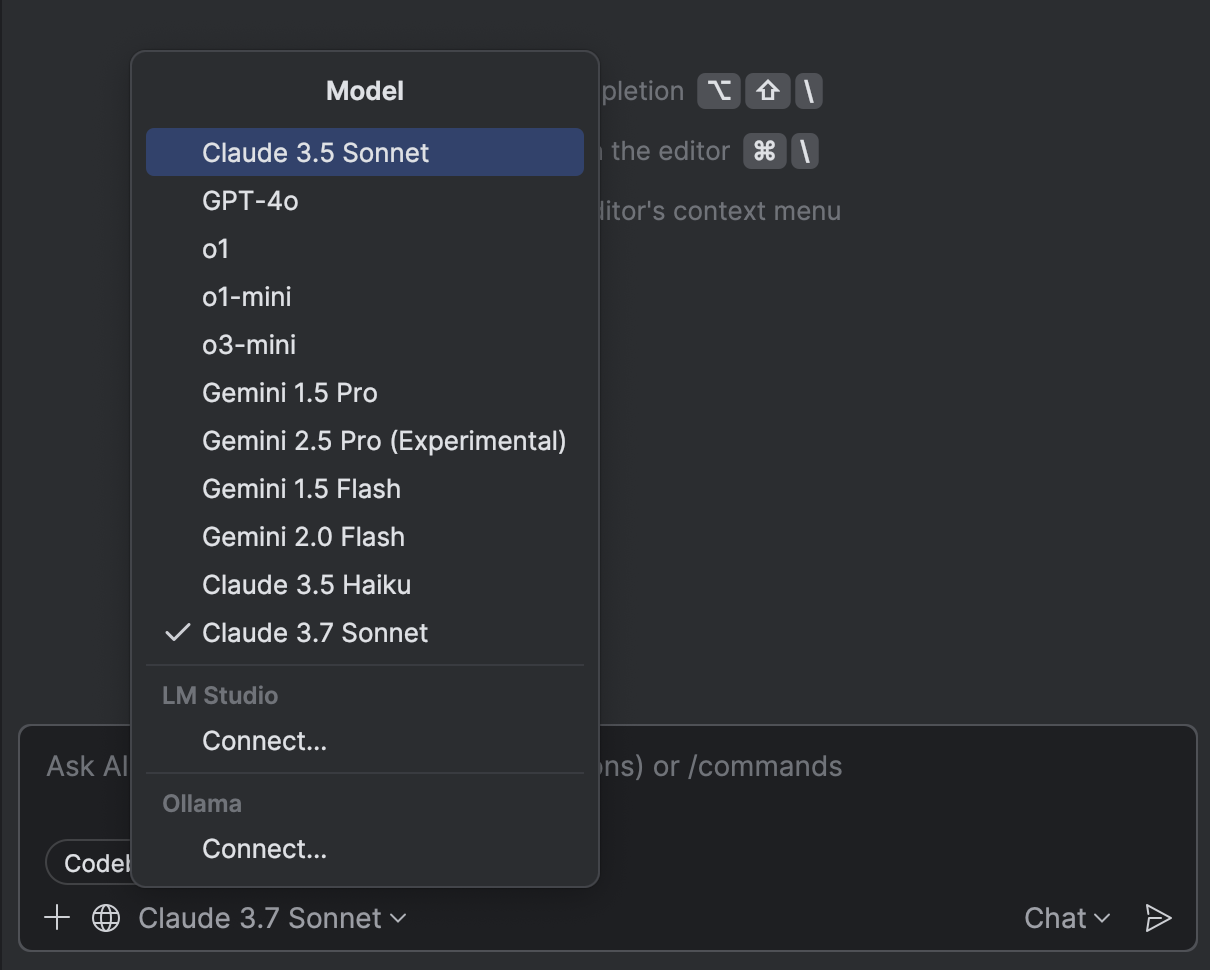This screenshot has height=970, width=1210.
Task: Select Claude 3.5 Sonnet from model list
Action: click(x=315, y=153)
